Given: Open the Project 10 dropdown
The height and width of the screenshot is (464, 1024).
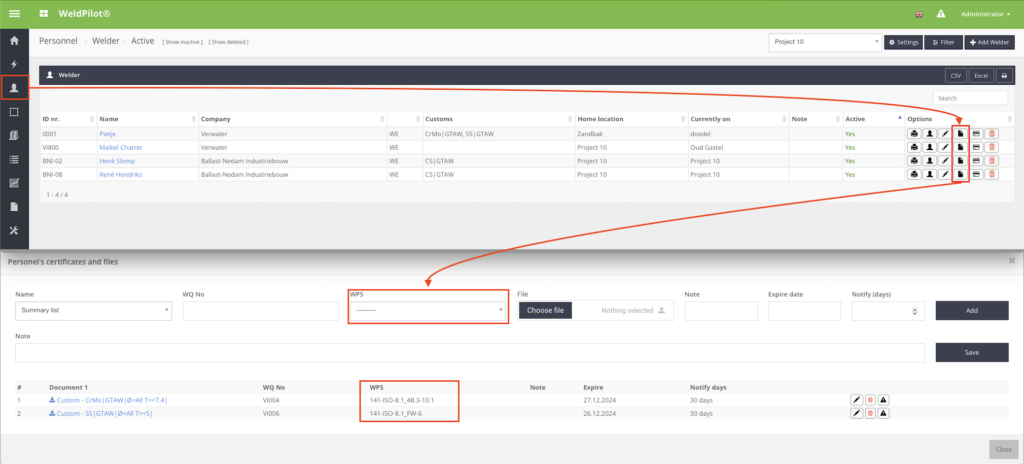Looking at the screenshot, I should click(825, 42).
